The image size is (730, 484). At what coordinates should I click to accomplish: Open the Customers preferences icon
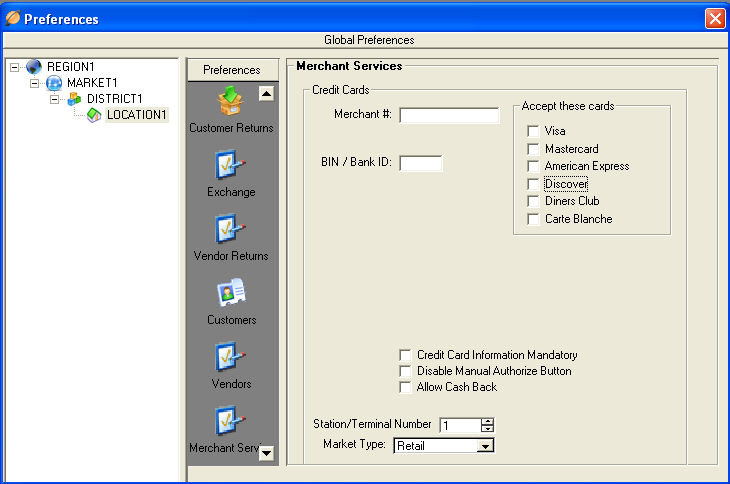tap(231, 292)
